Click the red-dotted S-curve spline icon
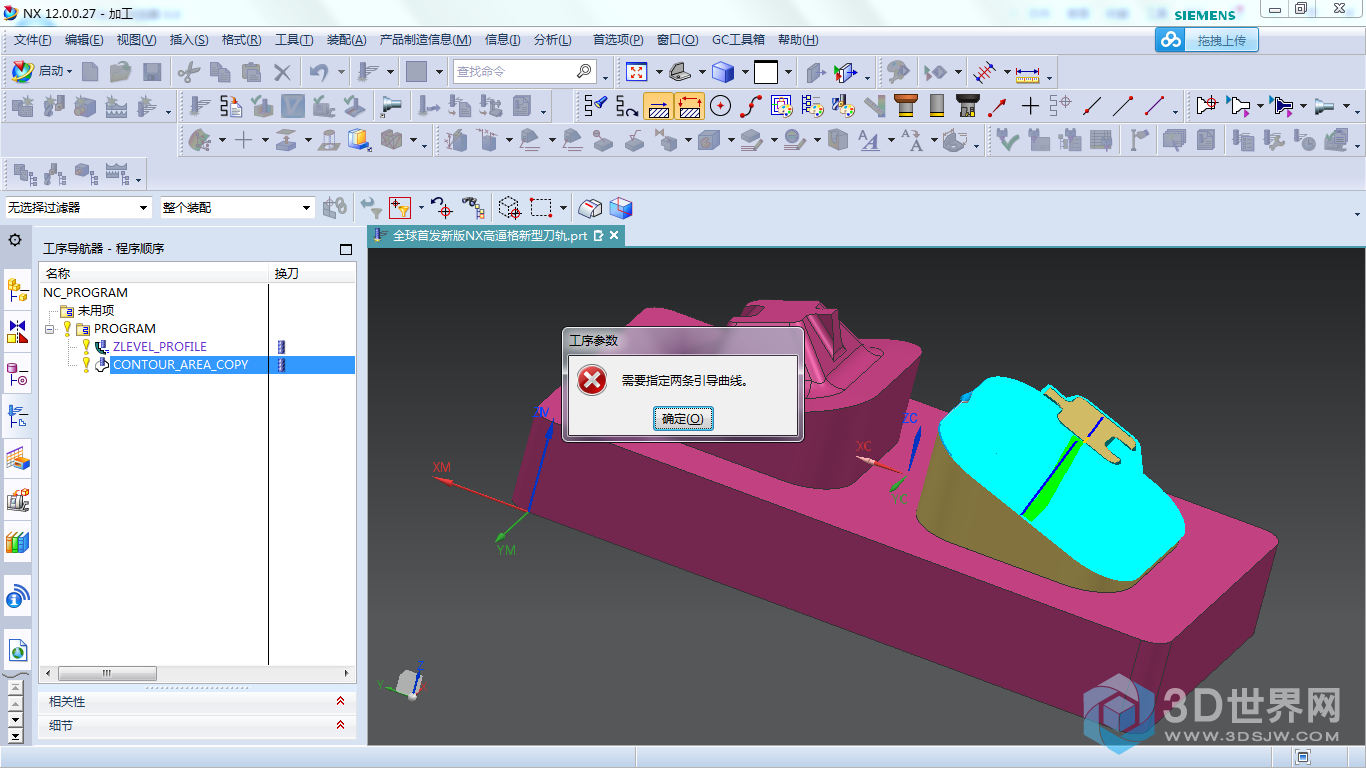This screenshot has width=1366, height=768. pyautogui.click(x=751, y=105)
